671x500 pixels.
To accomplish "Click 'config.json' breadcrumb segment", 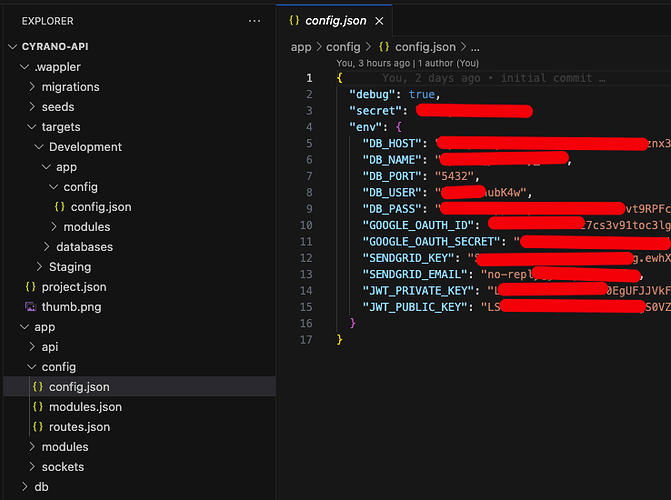I will tap(425, 47).
